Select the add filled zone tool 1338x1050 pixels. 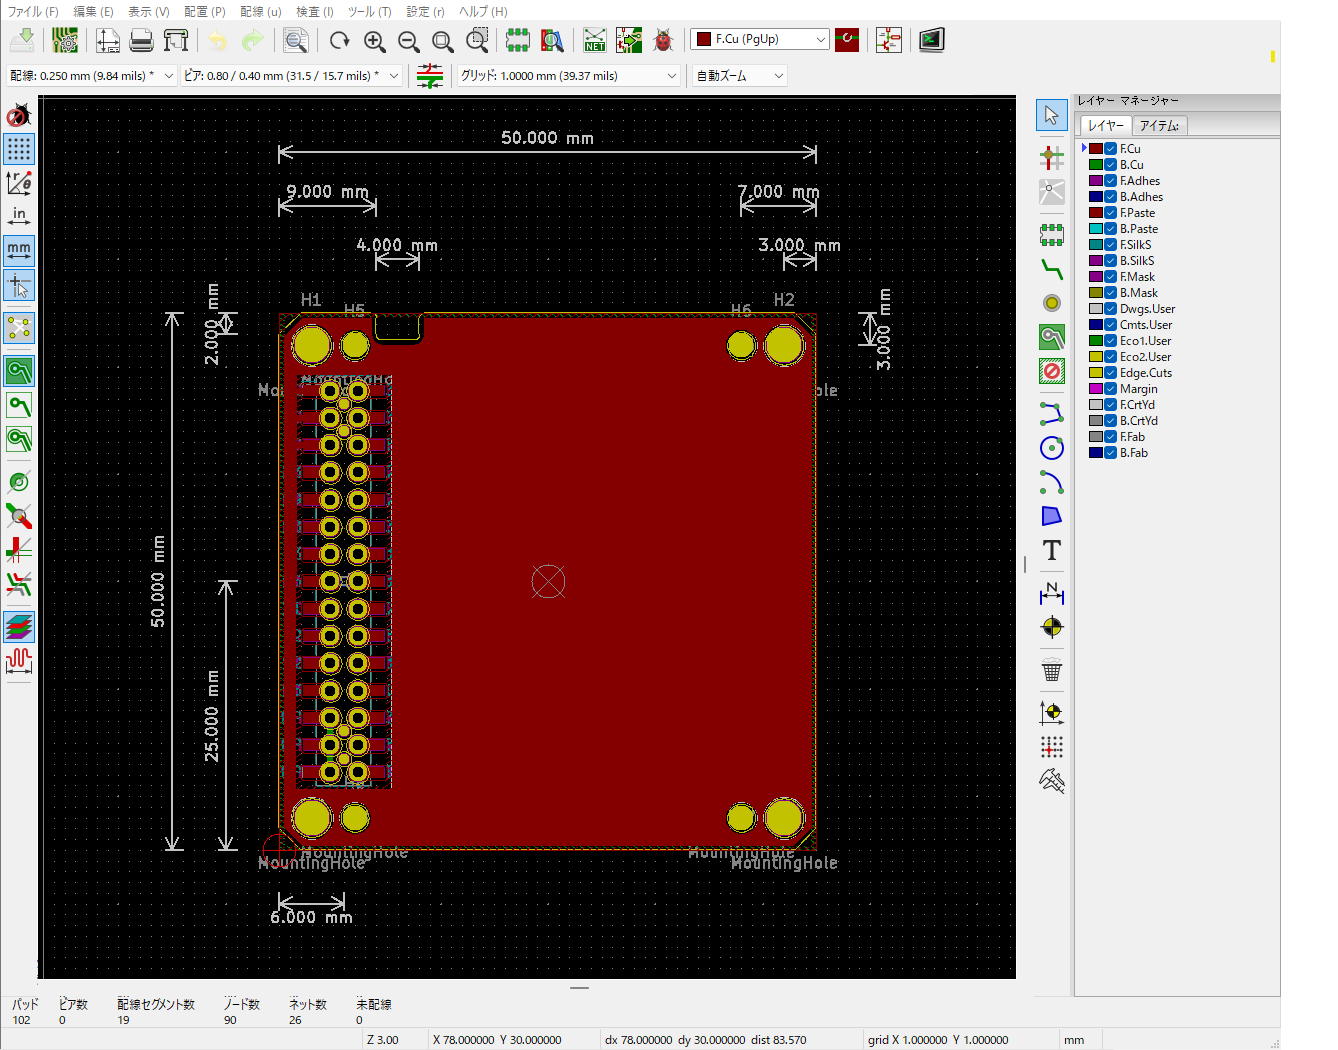click(x=1051, y=337)
